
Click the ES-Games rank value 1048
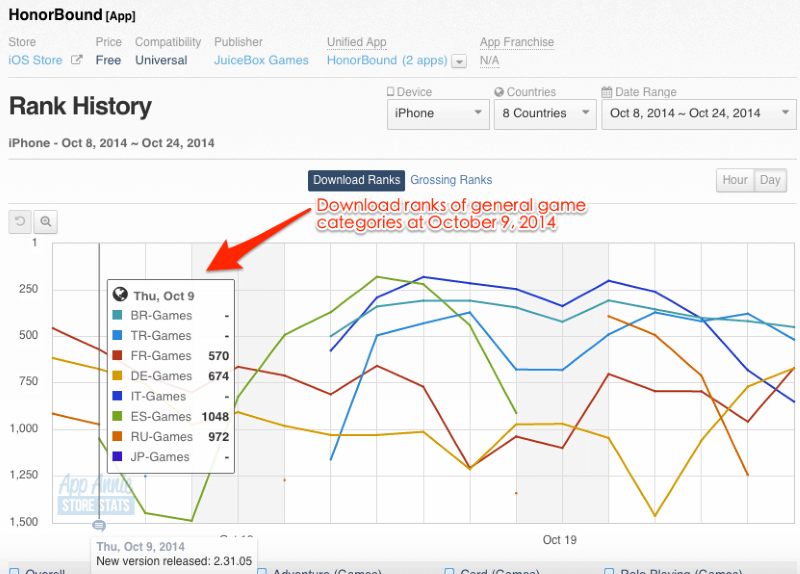(x=215, y=417)
